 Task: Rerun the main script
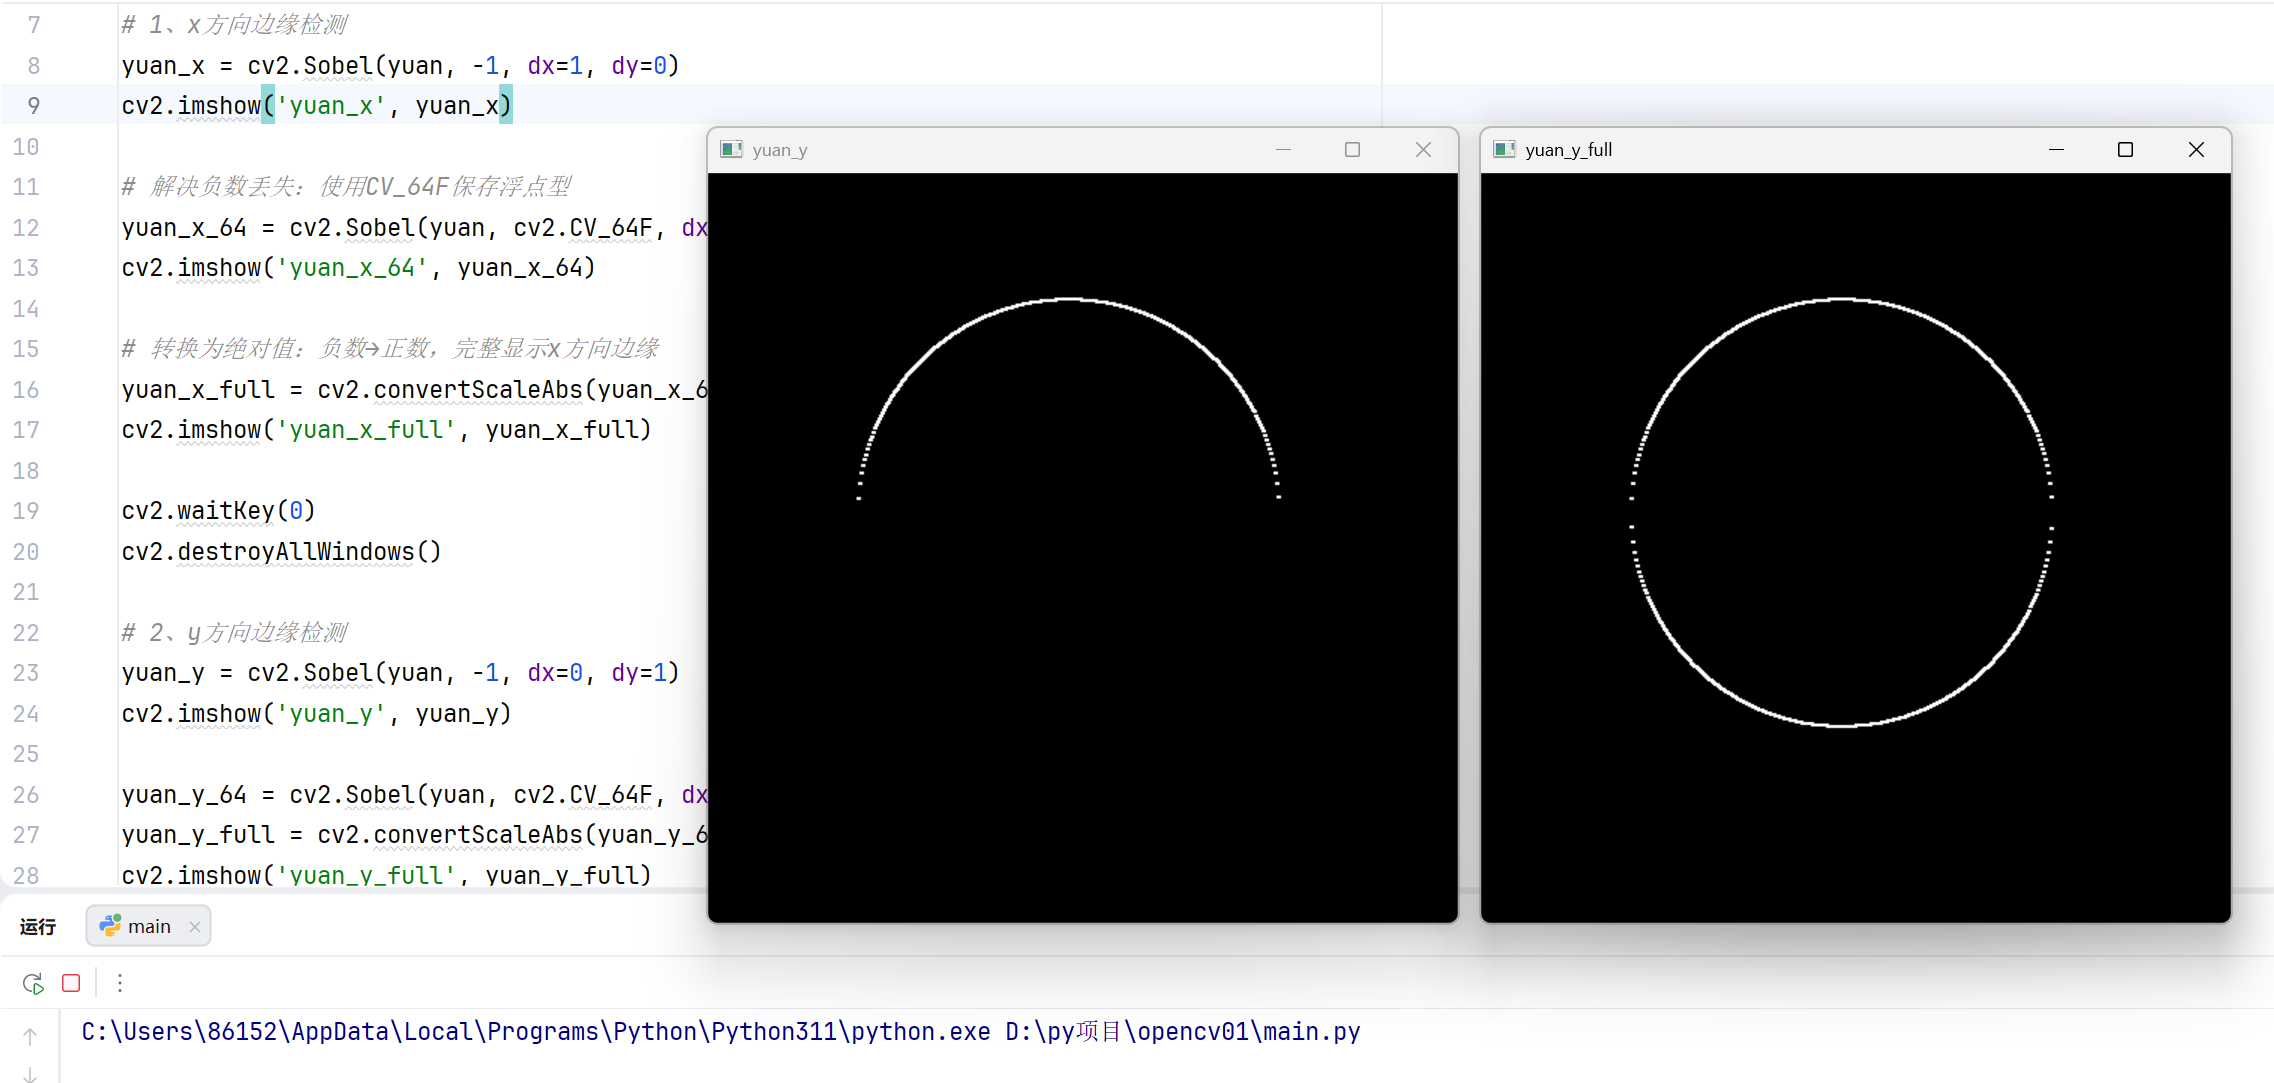click(33, 983)
